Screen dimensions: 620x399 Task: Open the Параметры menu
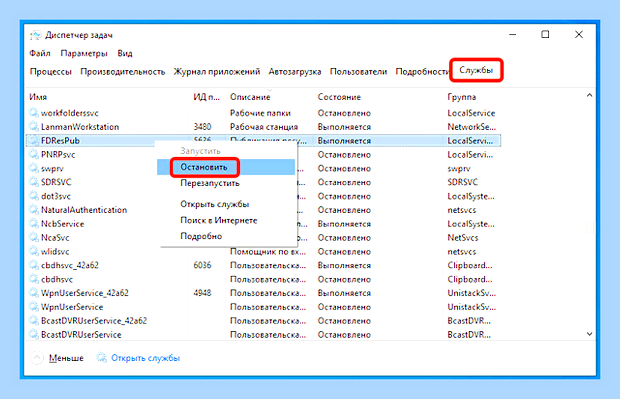(84, 53)
